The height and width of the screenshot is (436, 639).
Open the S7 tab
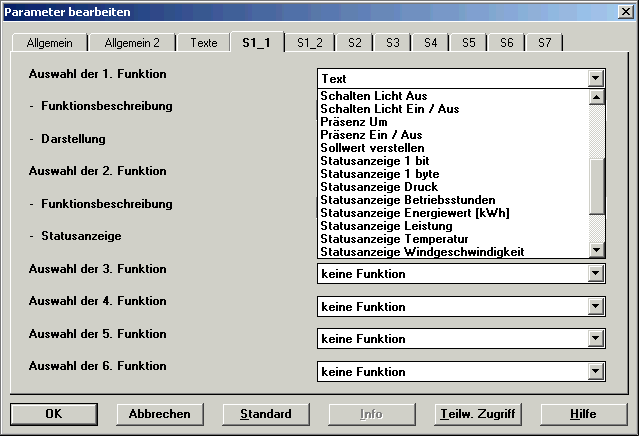[x=544, y=43]
